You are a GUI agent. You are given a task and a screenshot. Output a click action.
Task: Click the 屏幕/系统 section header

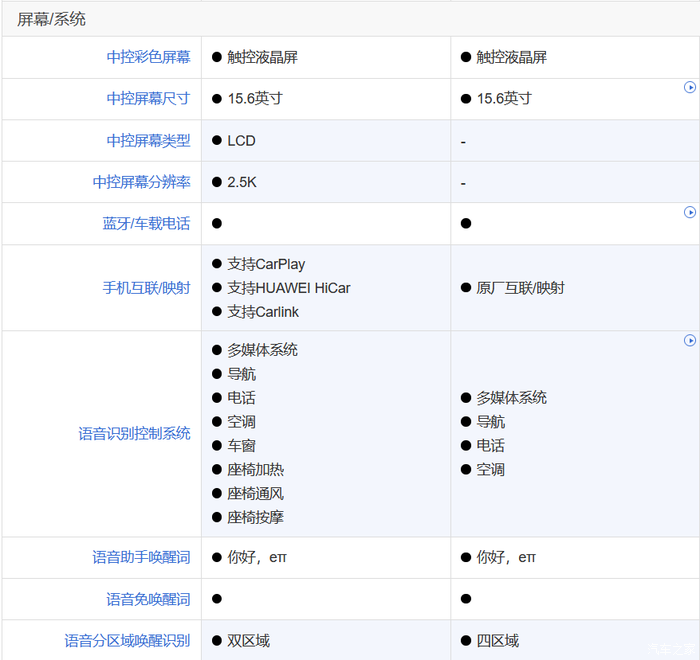pos(52,19)
